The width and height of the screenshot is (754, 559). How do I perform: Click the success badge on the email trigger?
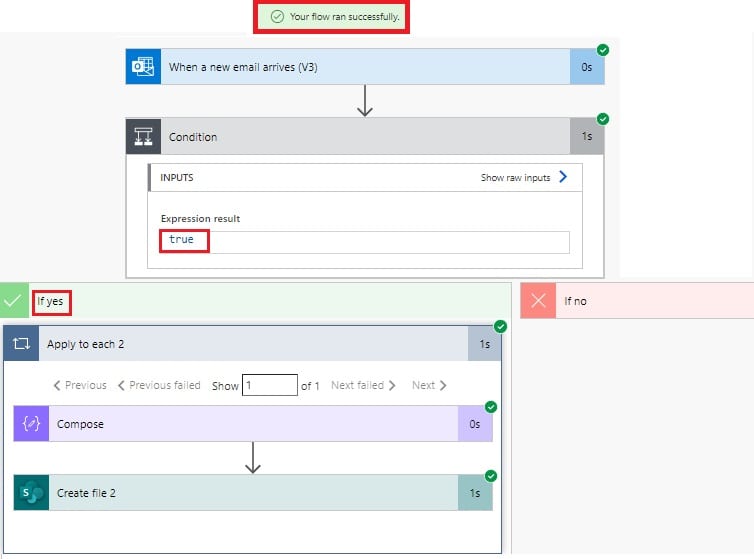[x=603, y=50]
